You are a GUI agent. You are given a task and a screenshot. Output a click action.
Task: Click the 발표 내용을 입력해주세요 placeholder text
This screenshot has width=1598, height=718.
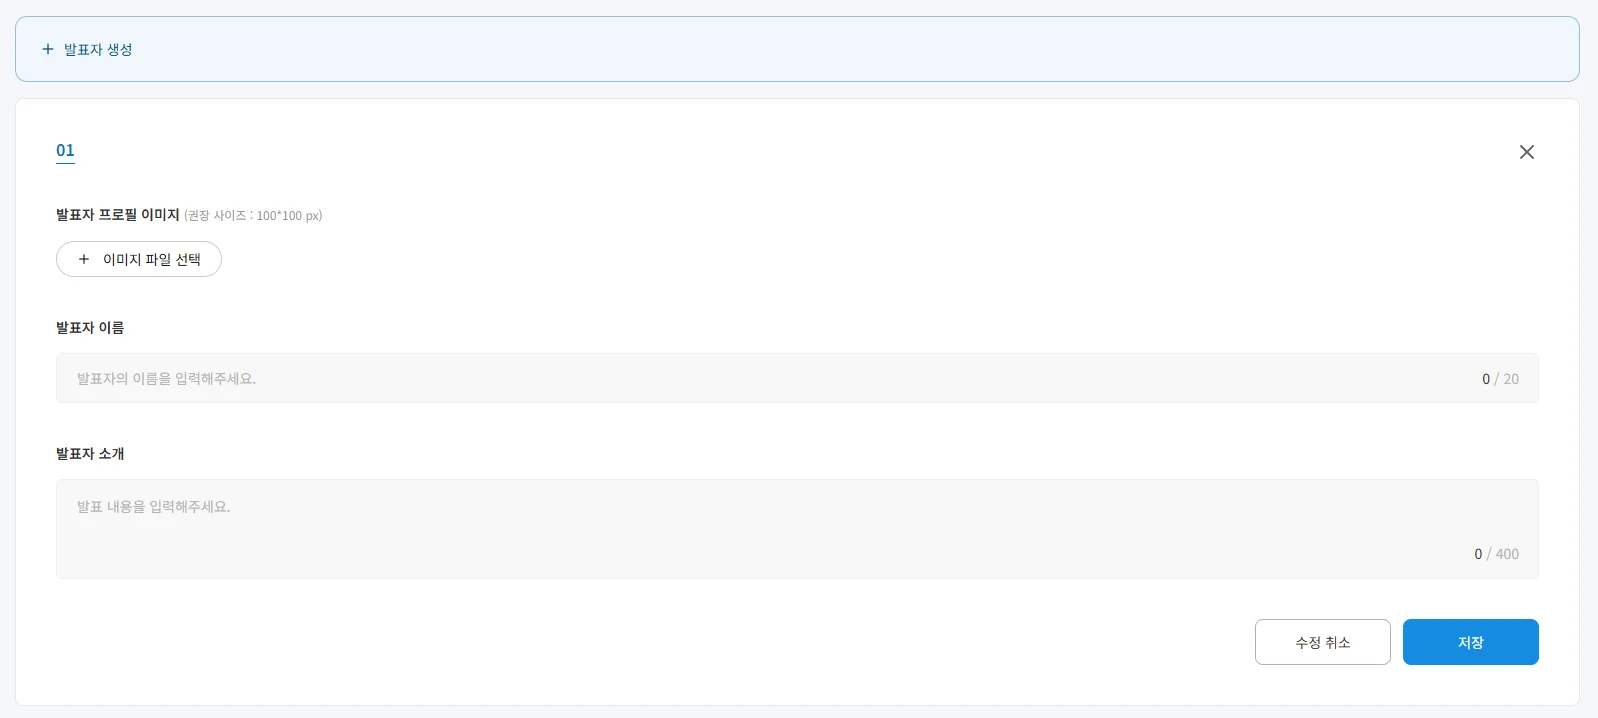click(x=153, y=507)
